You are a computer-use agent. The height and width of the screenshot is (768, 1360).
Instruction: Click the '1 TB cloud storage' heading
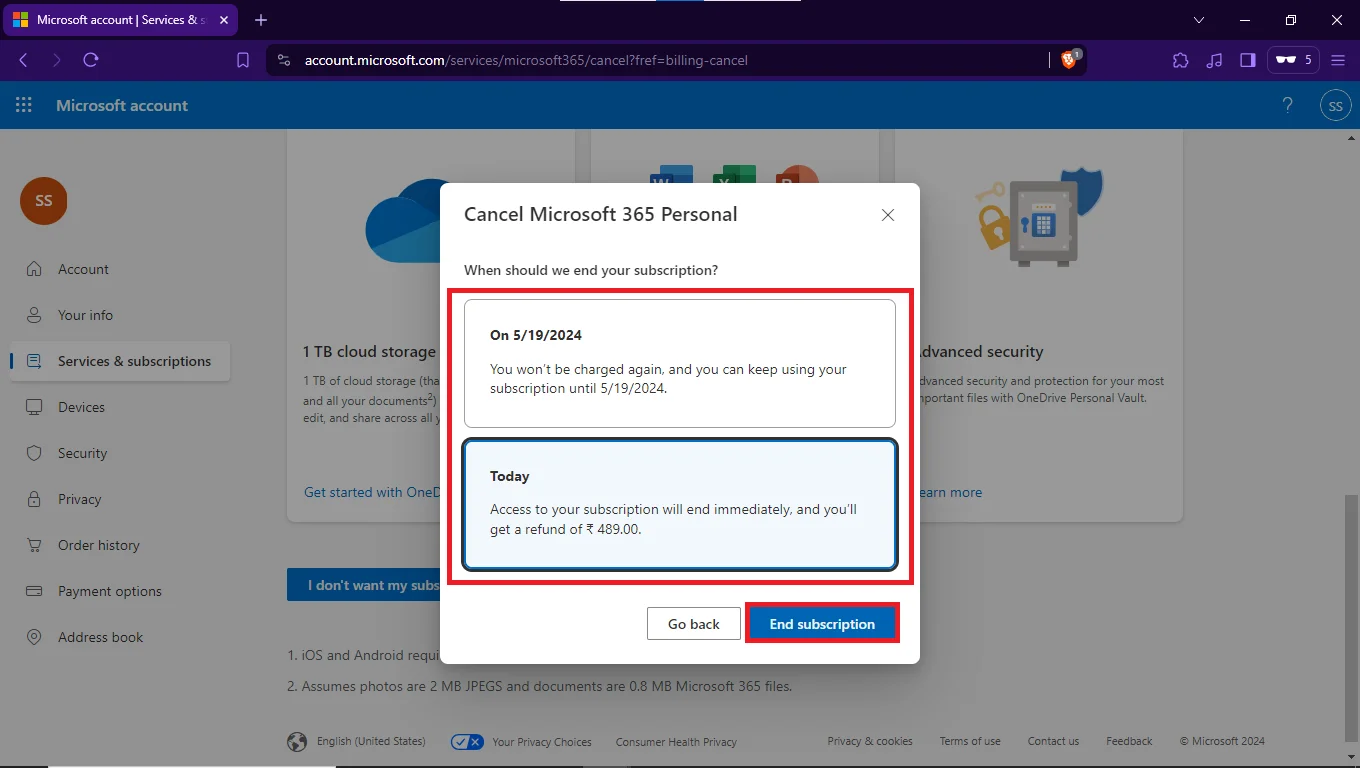[370, 352]
